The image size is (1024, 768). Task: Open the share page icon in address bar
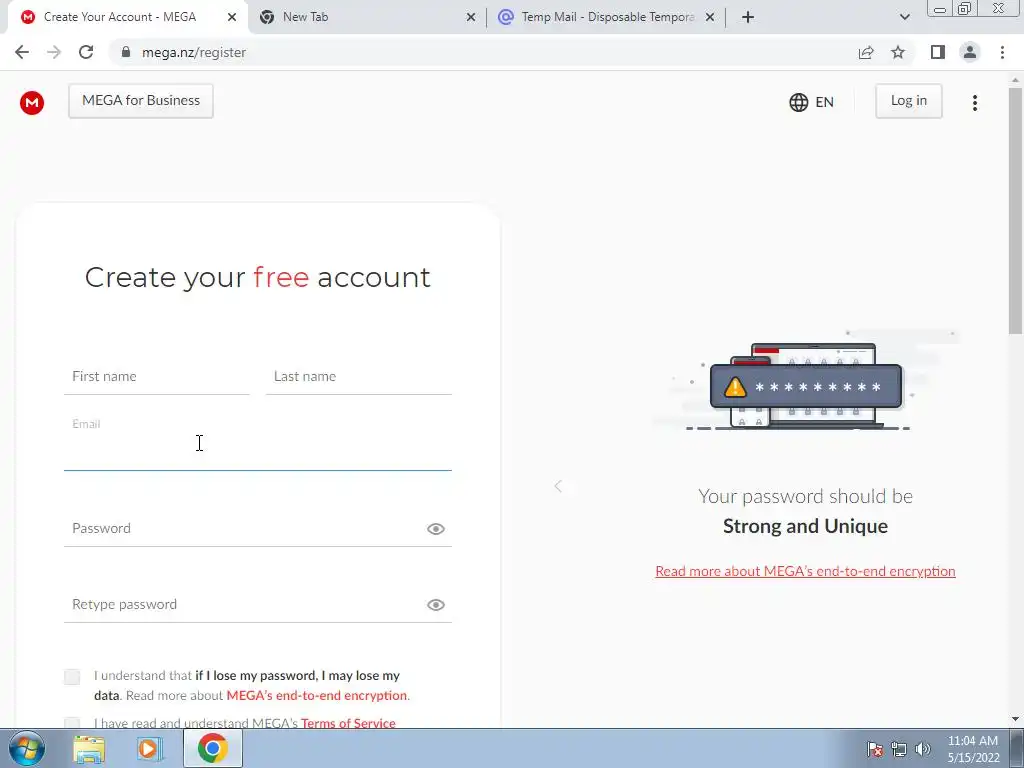(x=866, y=52)
